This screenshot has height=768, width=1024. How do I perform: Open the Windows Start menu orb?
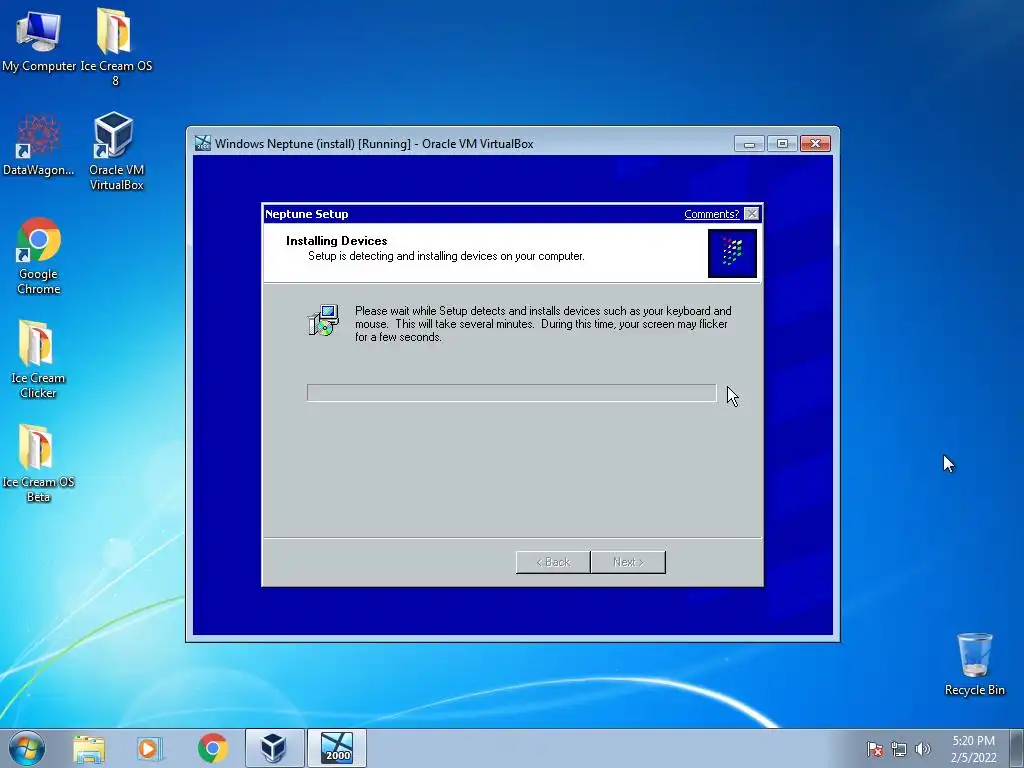pyautogui.click(x=27, y=748)
